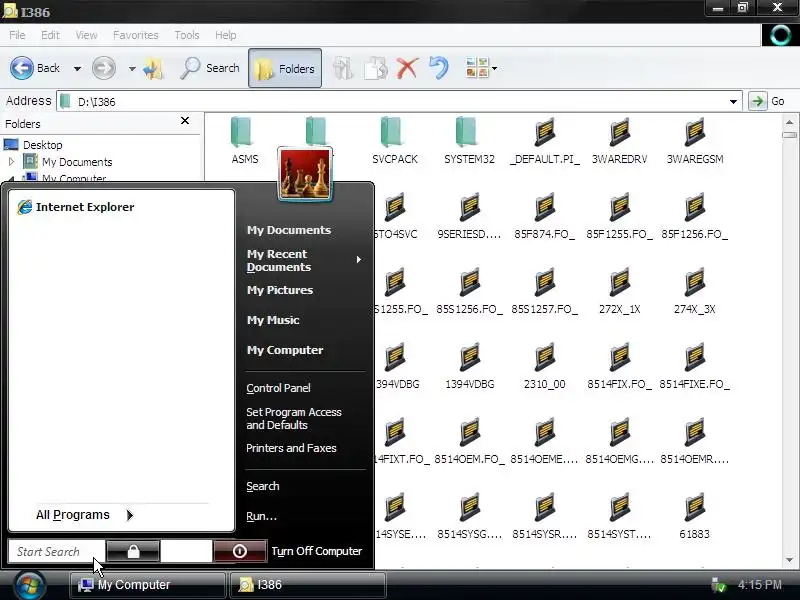Open the Help menu
The height and width of the screenshot is (600, 800).
click(226, 35)
